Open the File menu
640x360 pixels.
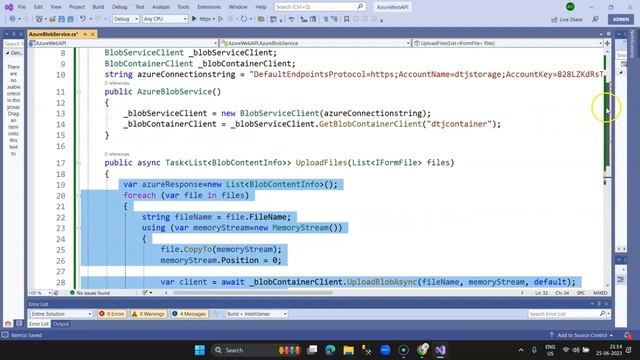pyautogui.click(x=22, y=7)
